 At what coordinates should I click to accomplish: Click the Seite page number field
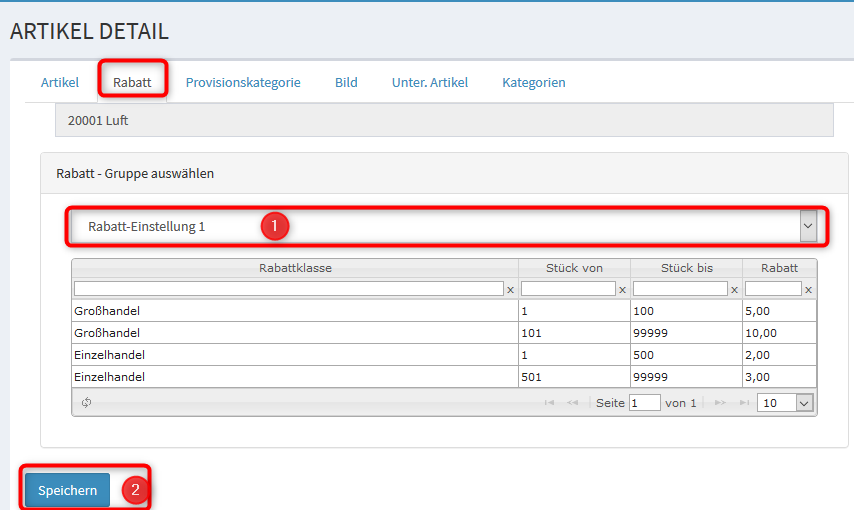[x=644, y=402]
